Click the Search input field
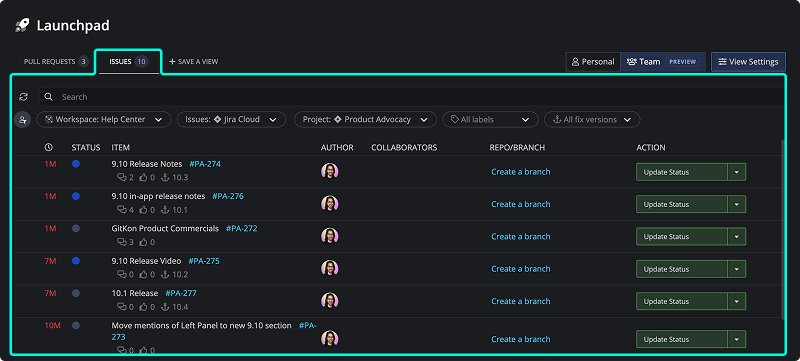 [411, 97]
